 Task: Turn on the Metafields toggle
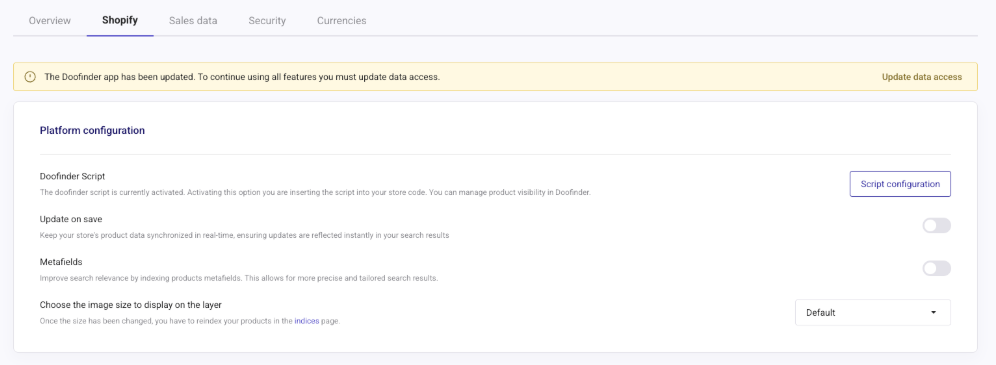pyautogui.click(x=936, y=268)
